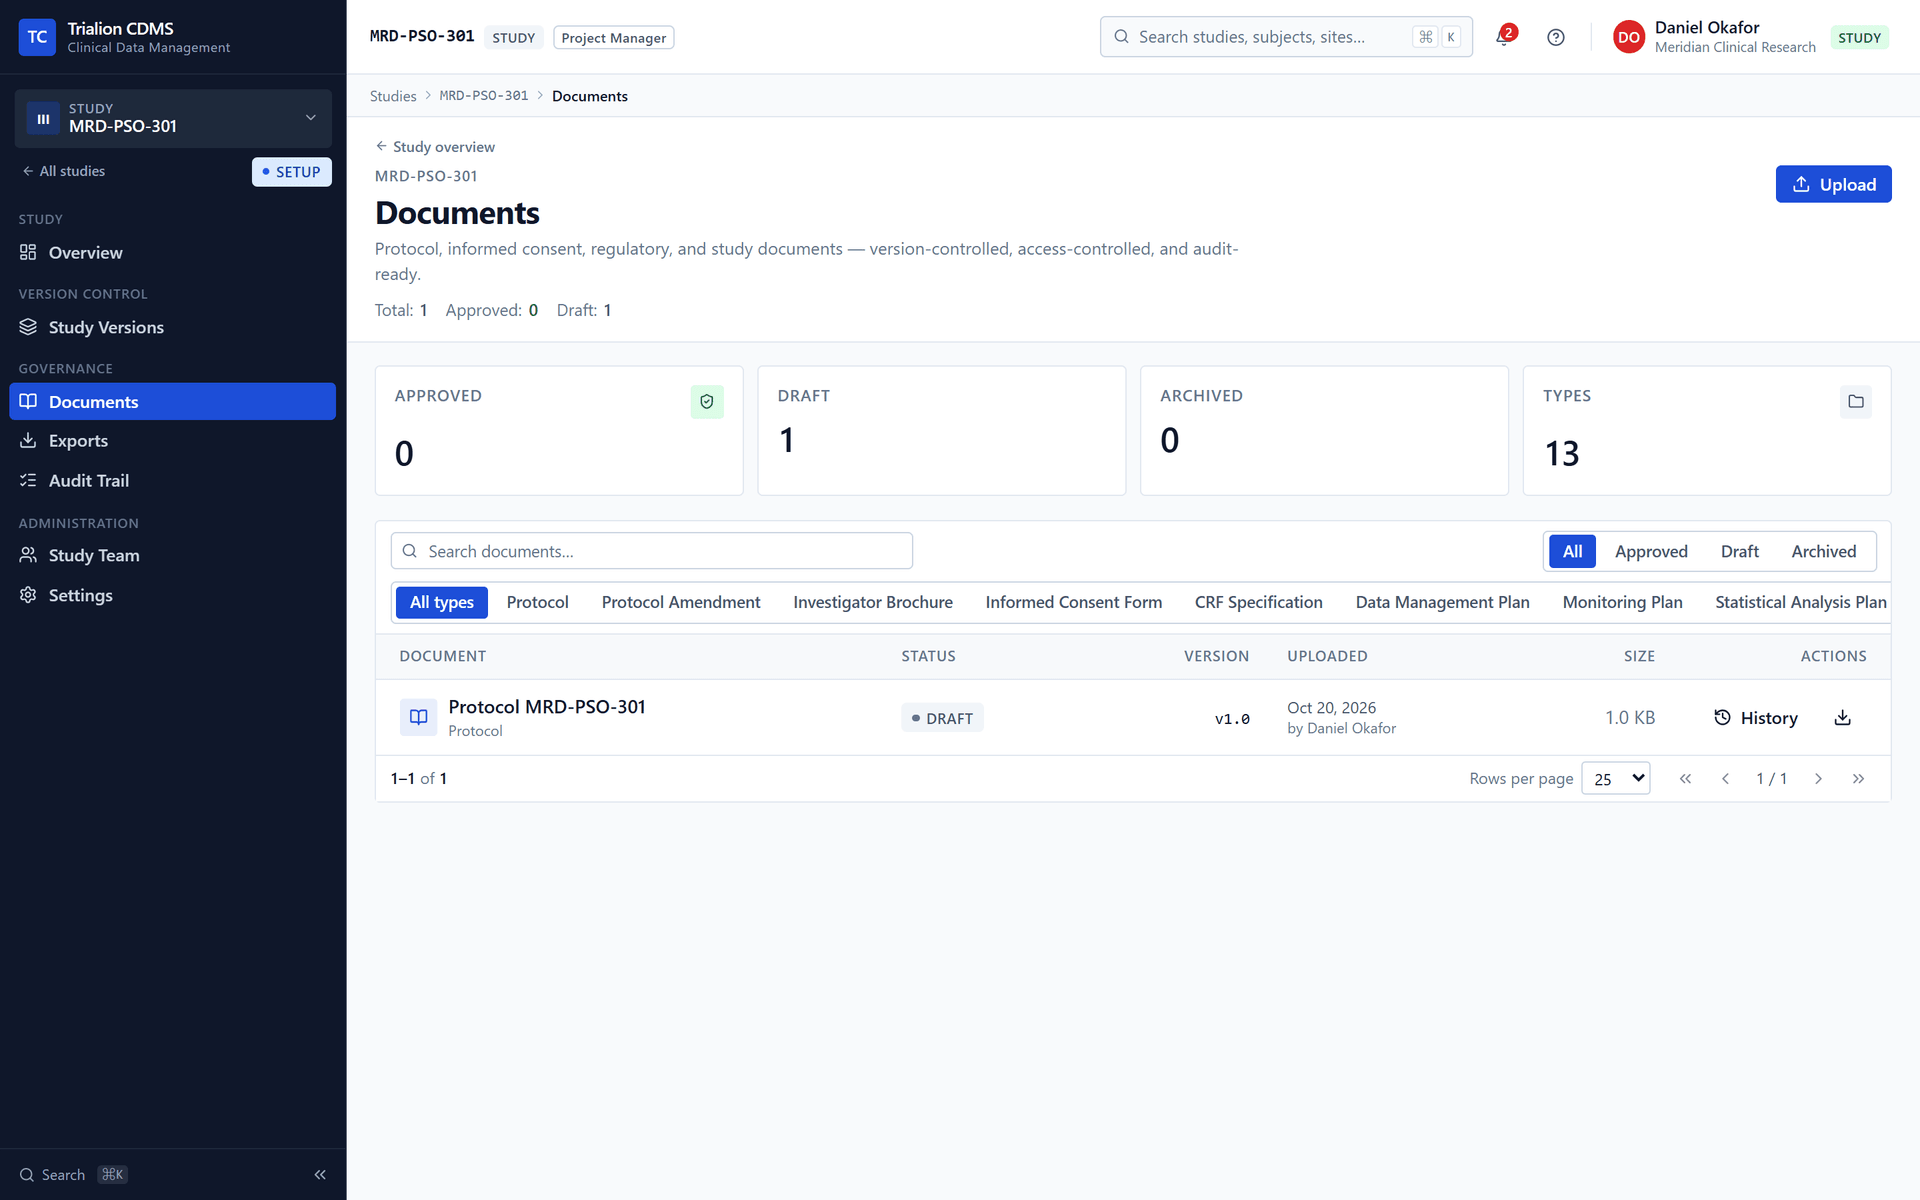Click the folder icon on Types card

tap(1856, 401)
